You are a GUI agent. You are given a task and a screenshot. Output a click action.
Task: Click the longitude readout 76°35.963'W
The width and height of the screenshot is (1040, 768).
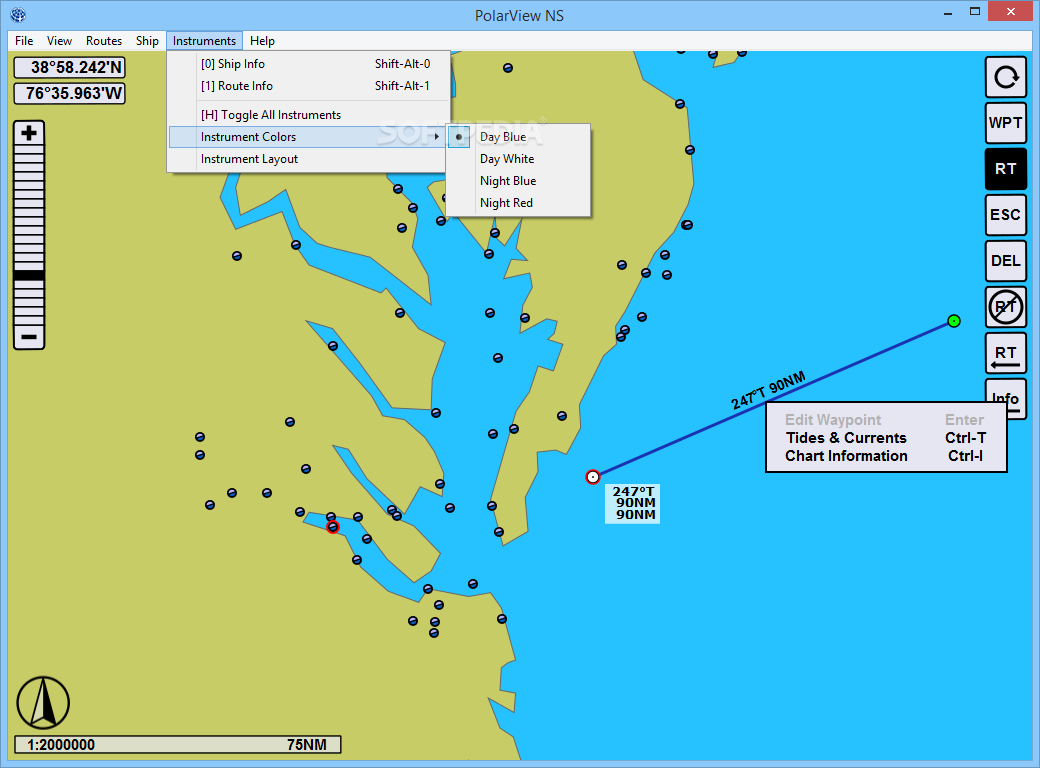point(70,94)
